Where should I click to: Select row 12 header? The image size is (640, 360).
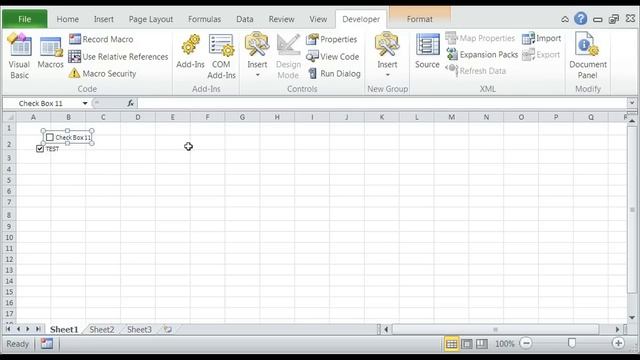point(9,259)
